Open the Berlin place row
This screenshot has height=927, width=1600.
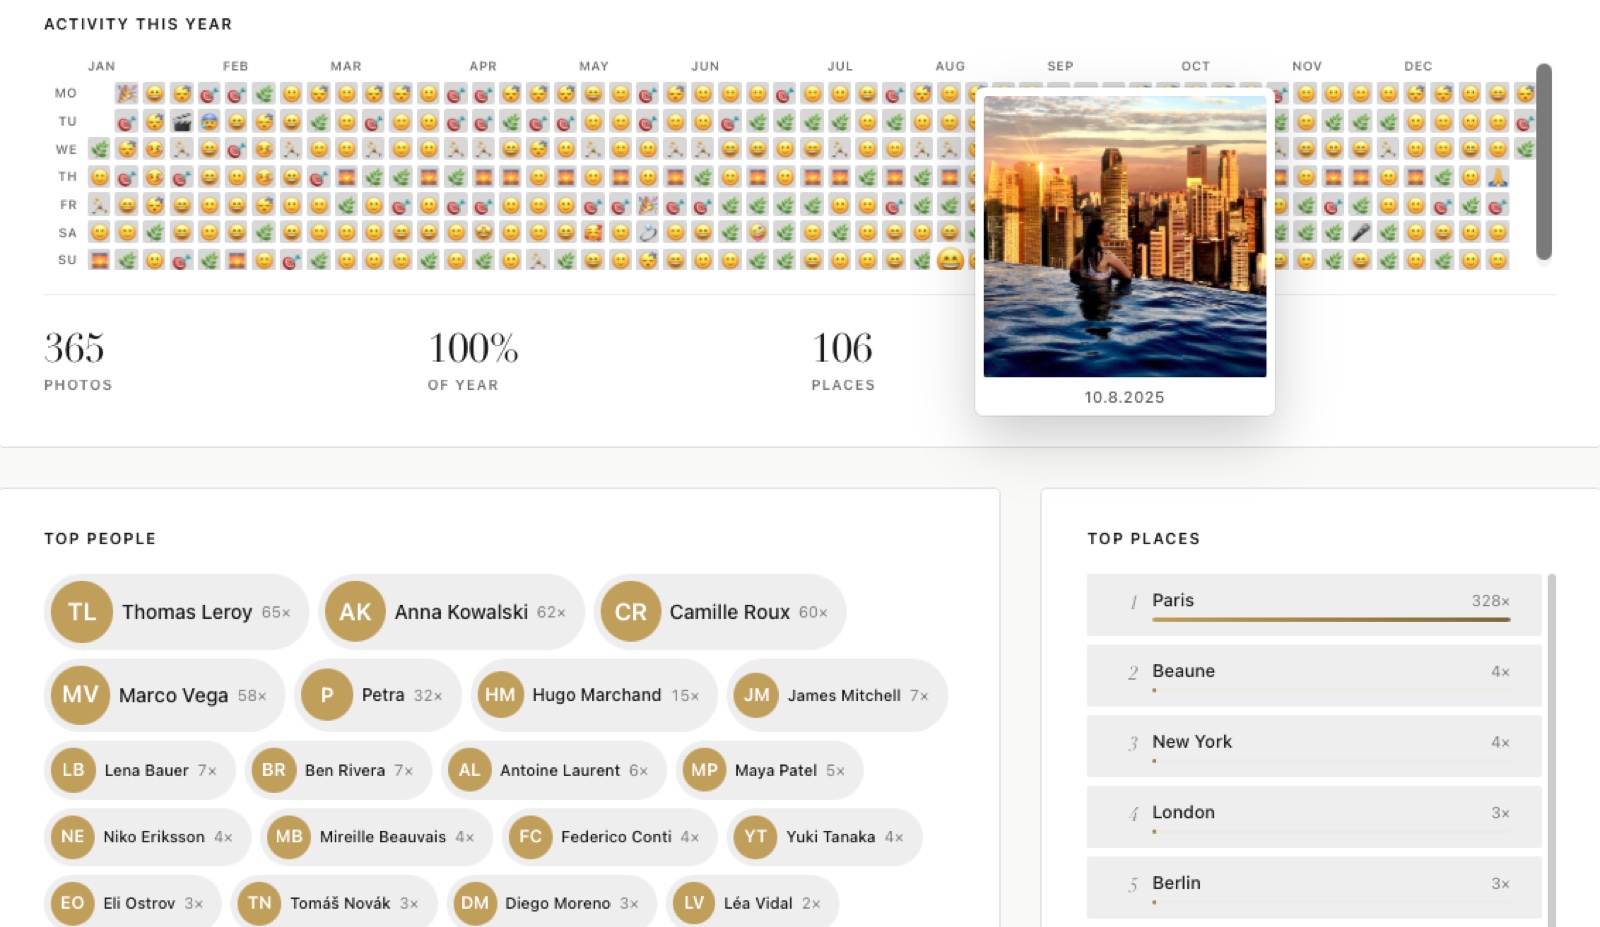(x=1314, y=888)
